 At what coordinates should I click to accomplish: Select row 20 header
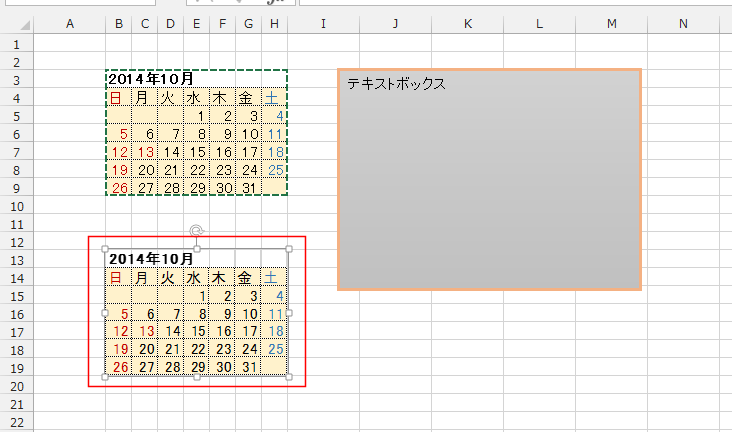17,386
